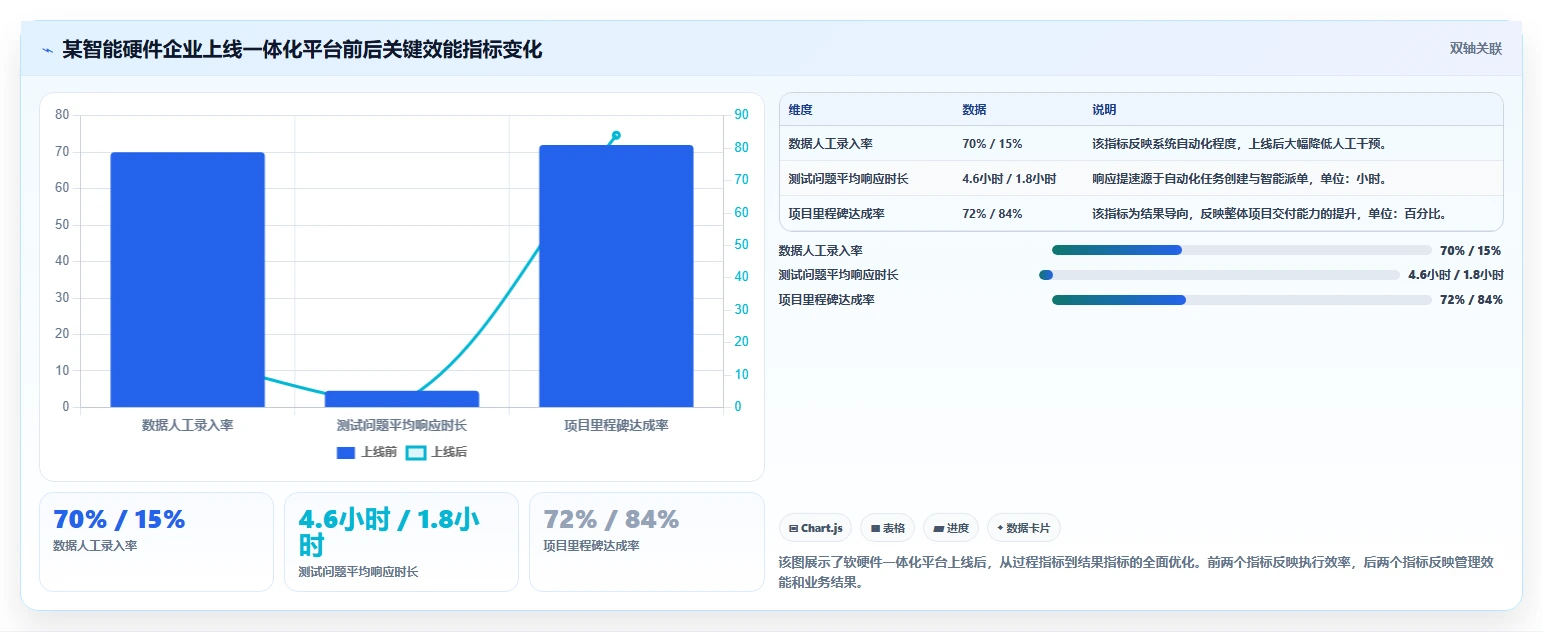Viewport: 1543px width, 632px height.
Task: Open the 4.6小时 / 1.8小时 data card
Action: click(x=401, y=542)
